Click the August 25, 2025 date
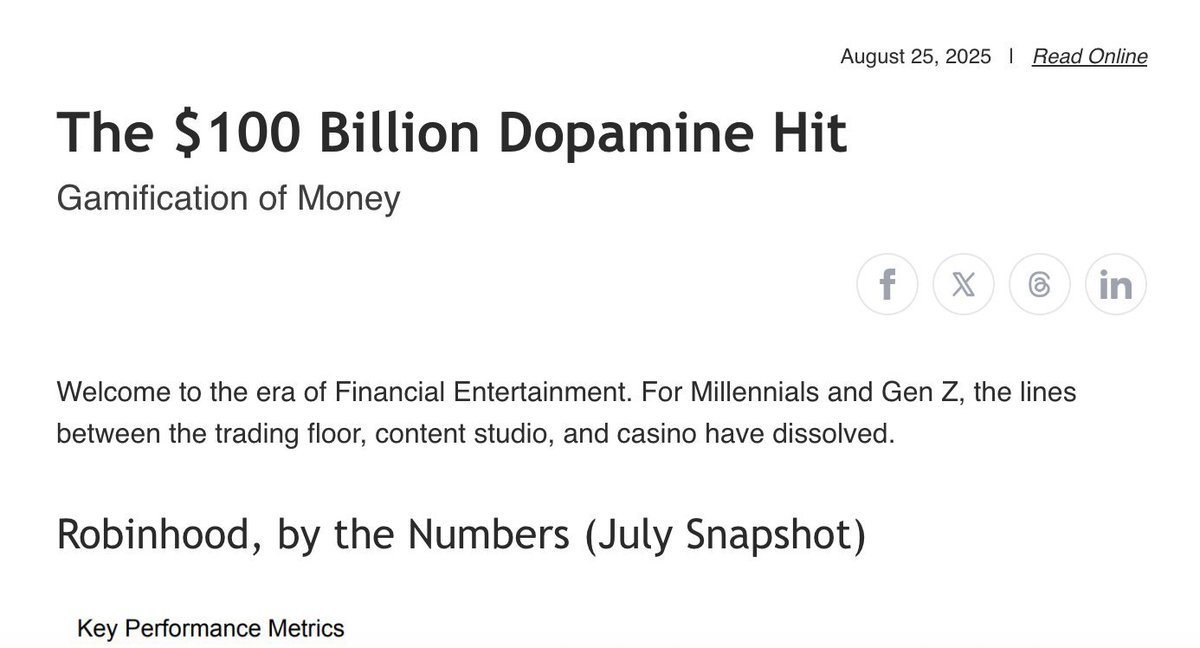The height and width of the screenshot is (648, 1200). pyautogui.click(x=915, y=57)
